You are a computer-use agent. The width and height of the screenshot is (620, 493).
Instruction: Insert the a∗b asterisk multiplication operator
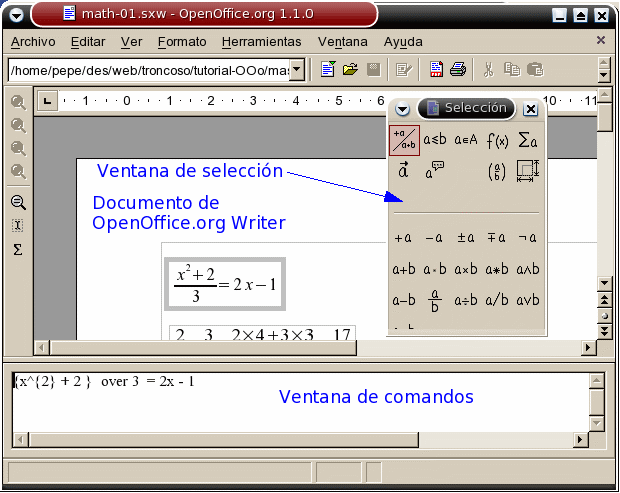point(497,269)
